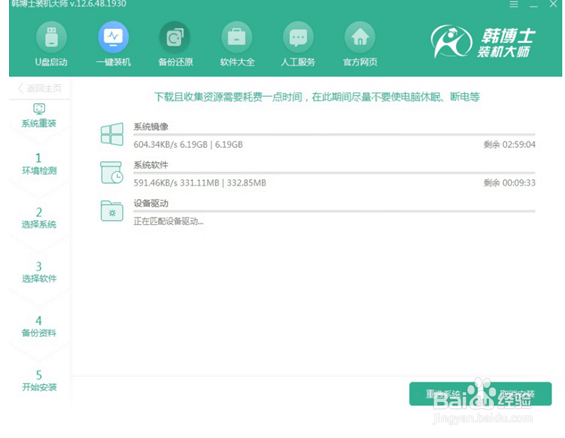Image resolution: width=565 pixels, height=438 pixels.
Task: Click the 系统镜像 Windows logo icon
Action: (112, 134)
